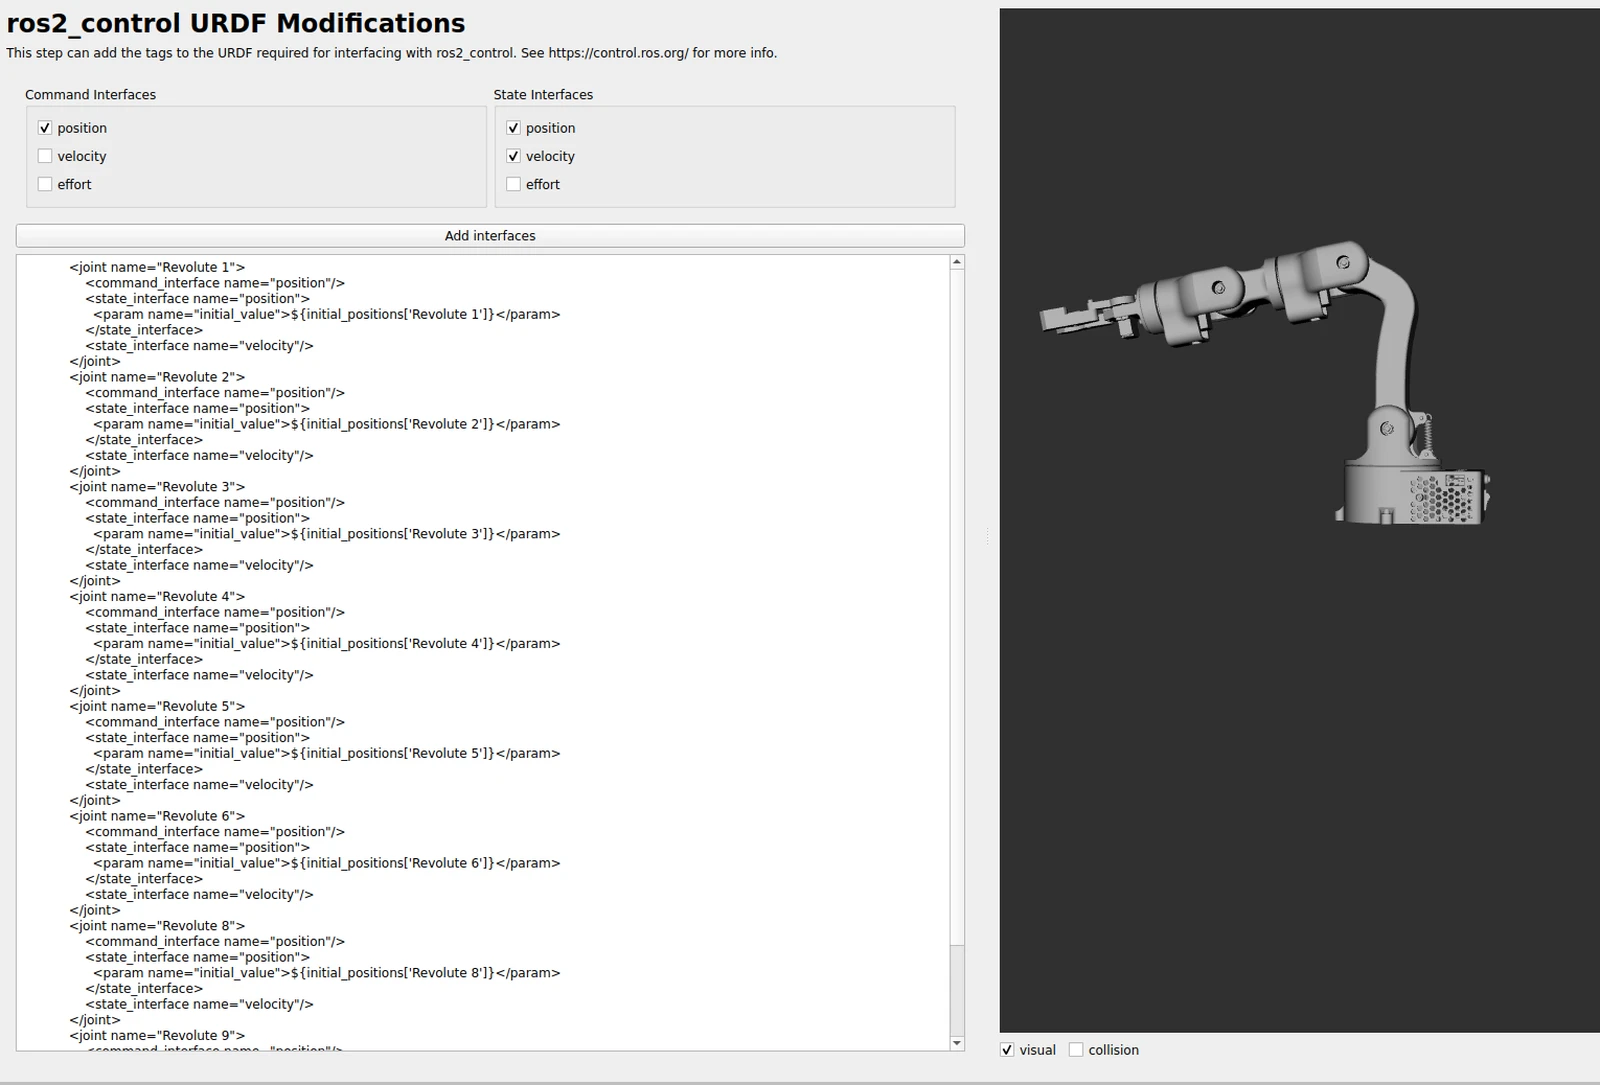Uncheck the velocity state interface checkbox
Image resolution: width=1600 pixels, height=1085 pixels.
[x=513, y=156]
